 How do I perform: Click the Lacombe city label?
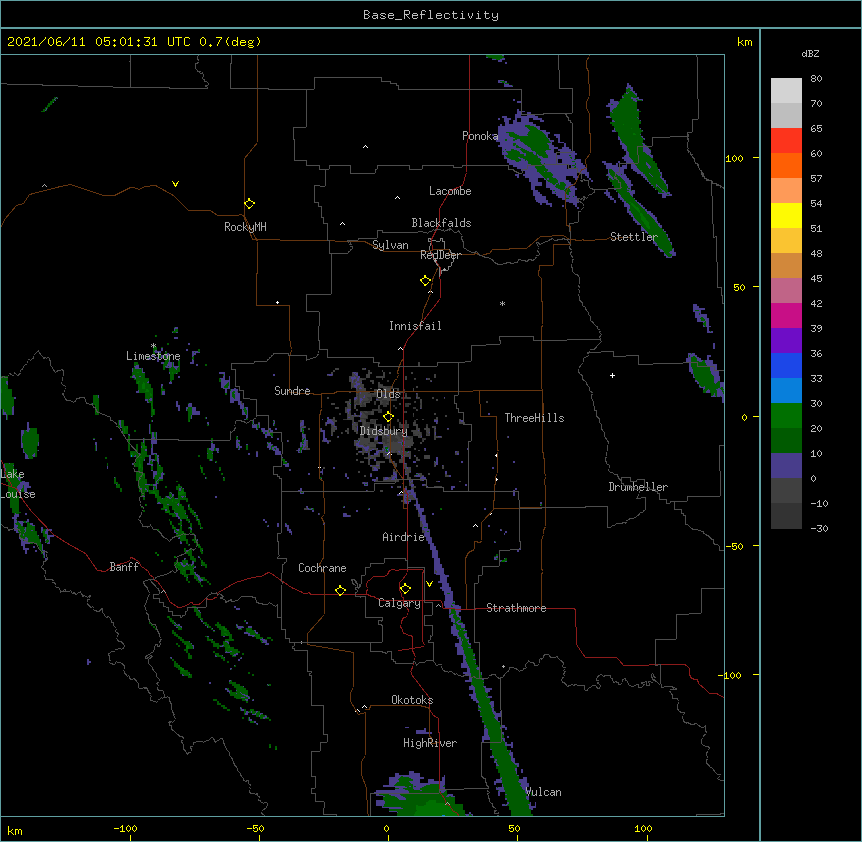(450, 191)
